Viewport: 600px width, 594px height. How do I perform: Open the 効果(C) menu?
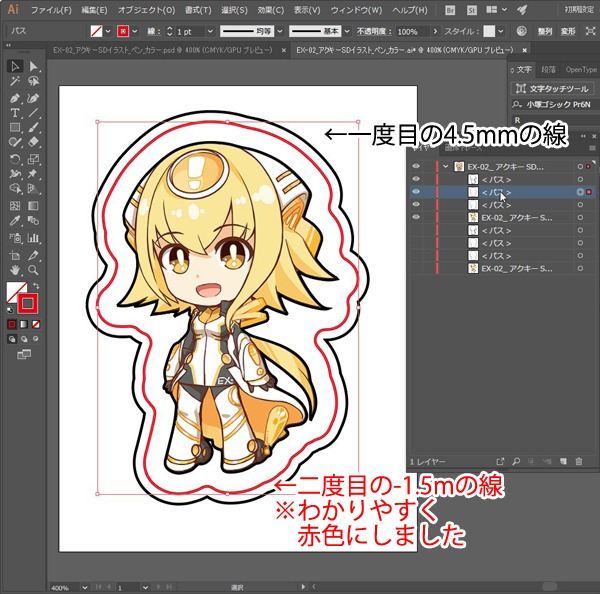point(271,10)
